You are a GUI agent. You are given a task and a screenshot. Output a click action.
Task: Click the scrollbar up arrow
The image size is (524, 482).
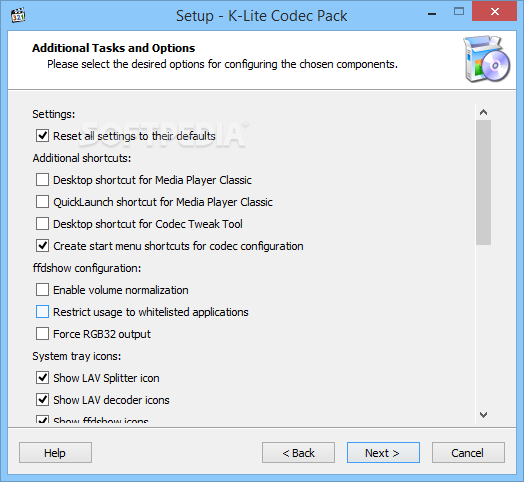pyautogui.click(x=484, y=112)
